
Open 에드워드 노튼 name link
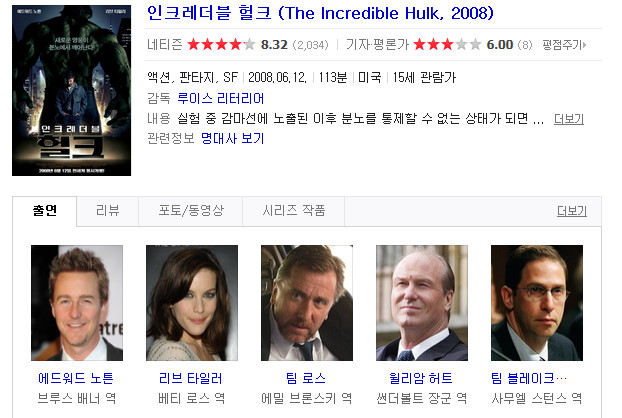point(76,378)
